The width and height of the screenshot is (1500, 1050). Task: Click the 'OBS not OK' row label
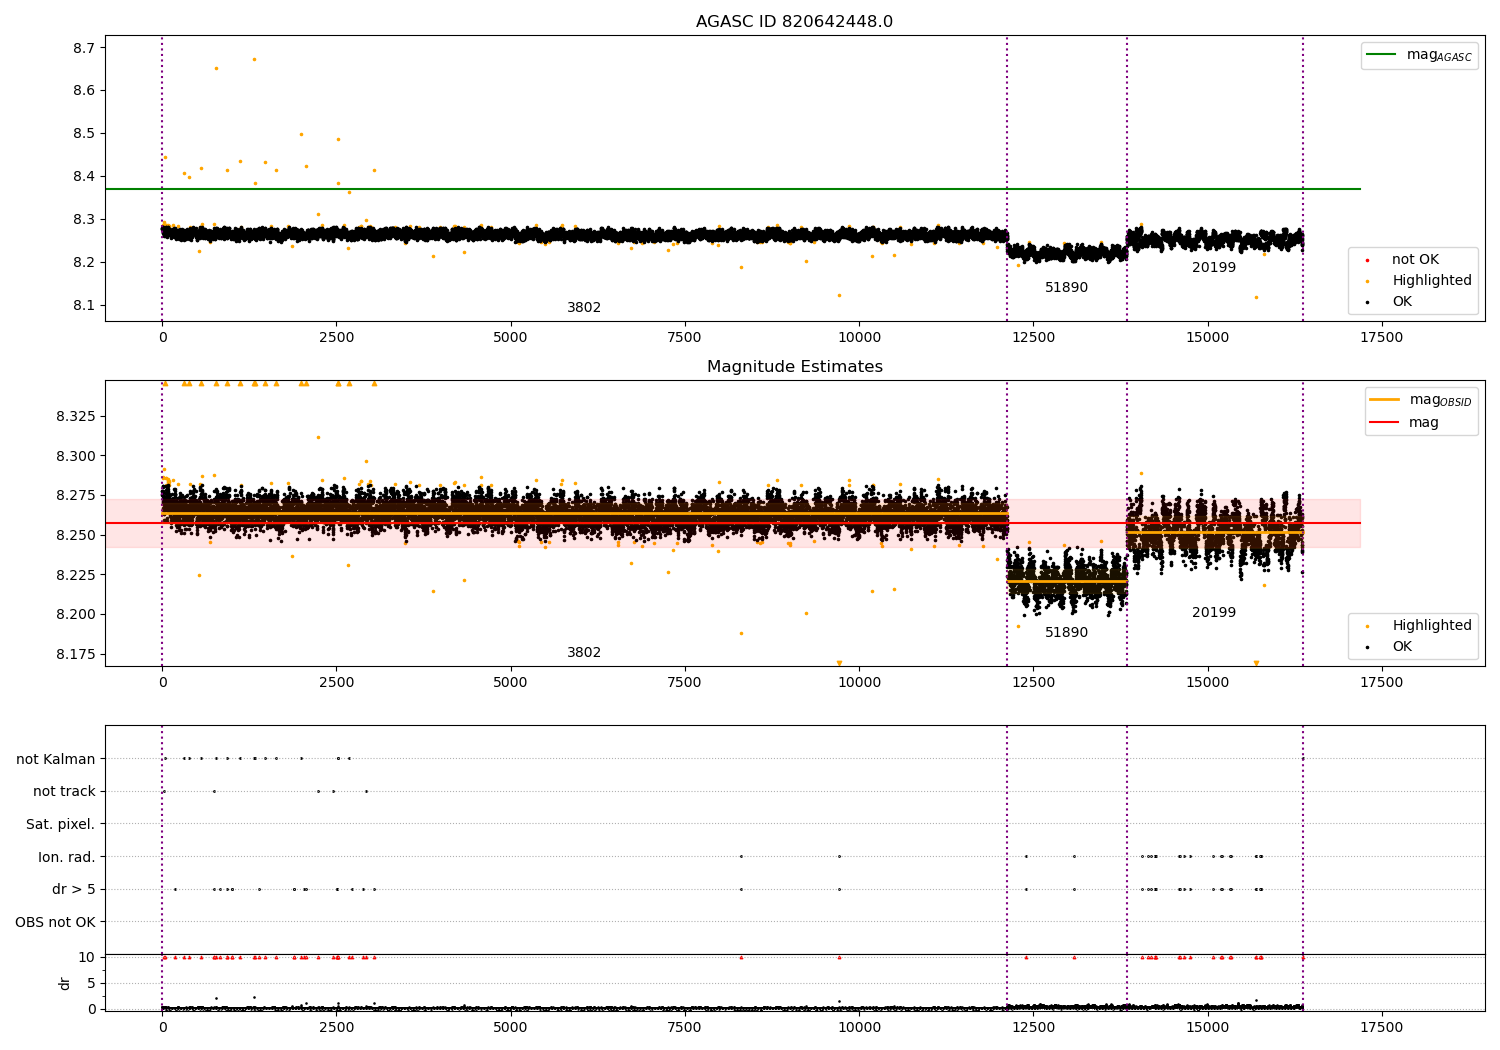click(x=56, y=922)
